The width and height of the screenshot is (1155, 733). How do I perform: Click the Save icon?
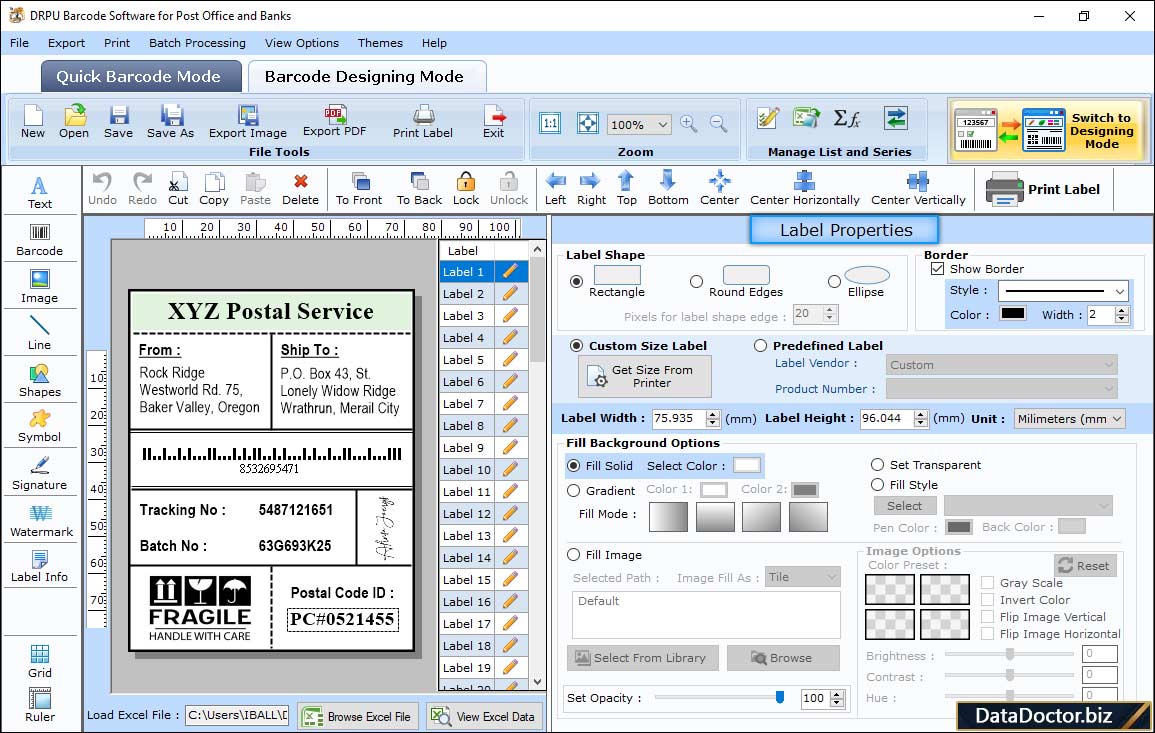[119, 122]
